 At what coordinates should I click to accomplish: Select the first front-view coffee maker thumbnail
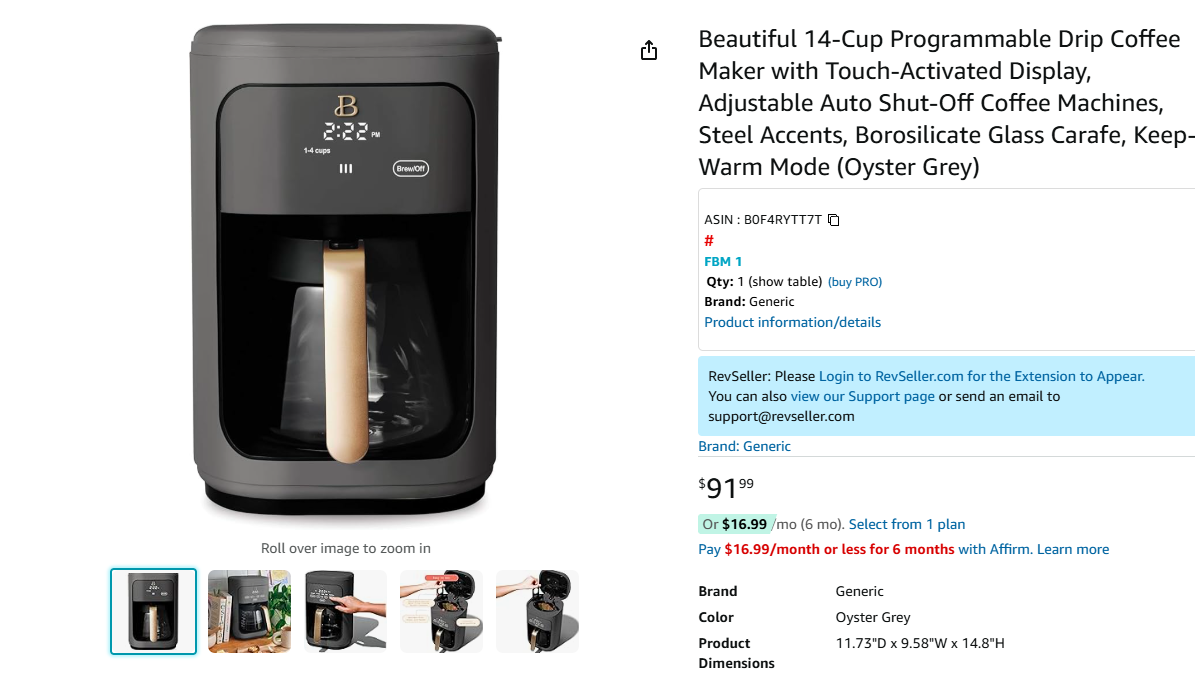coord(153,611)
